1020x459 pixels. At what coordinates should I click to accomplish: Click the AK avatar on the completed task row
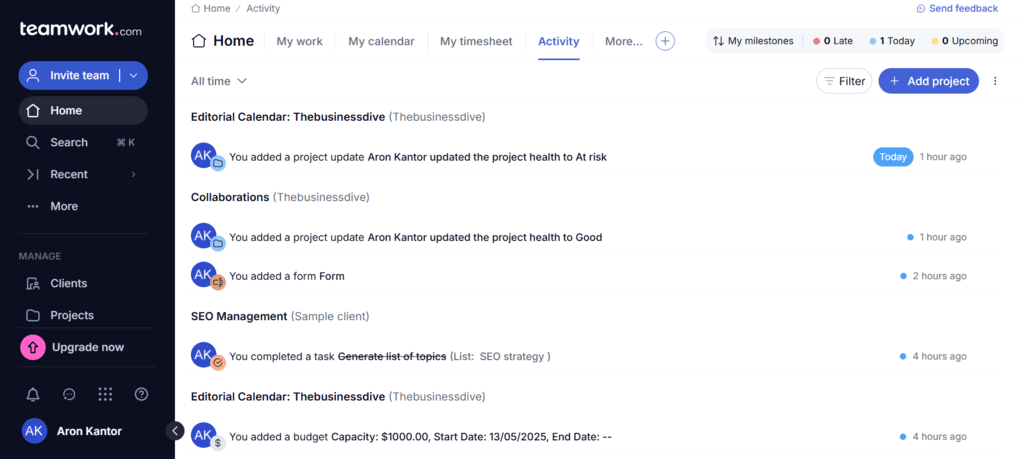coord(204,355)
